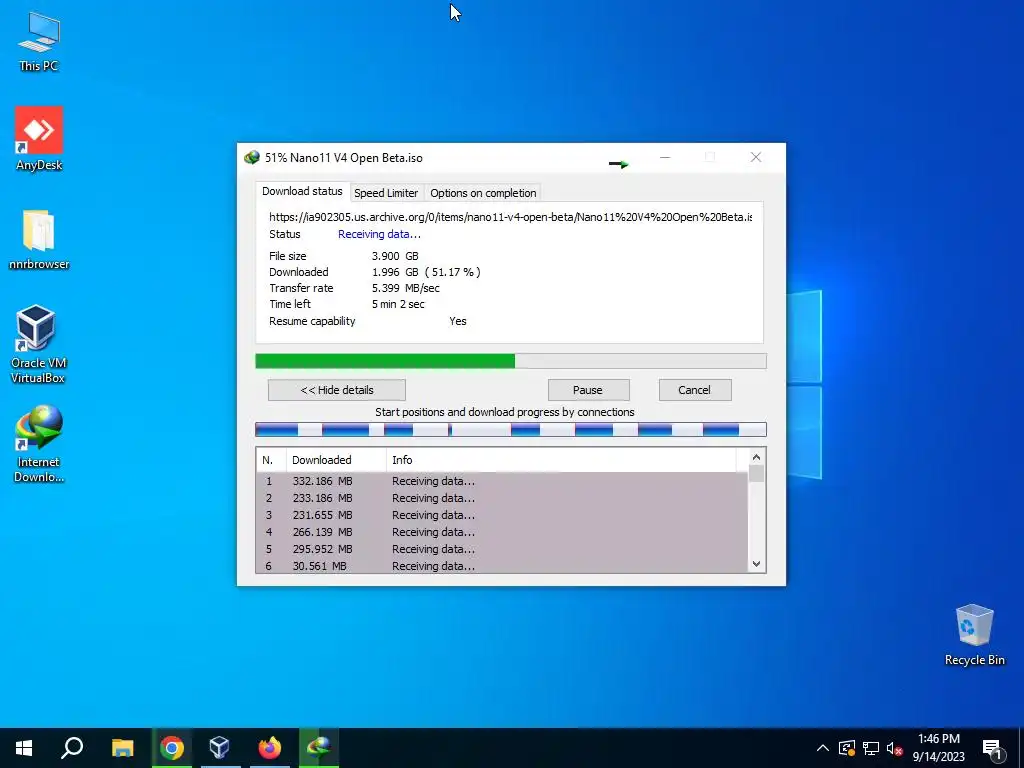This screenshot has width=1024, height=768.
Task: Select connection 6 row with 30.561 MB
Action: tap(502, 566)
